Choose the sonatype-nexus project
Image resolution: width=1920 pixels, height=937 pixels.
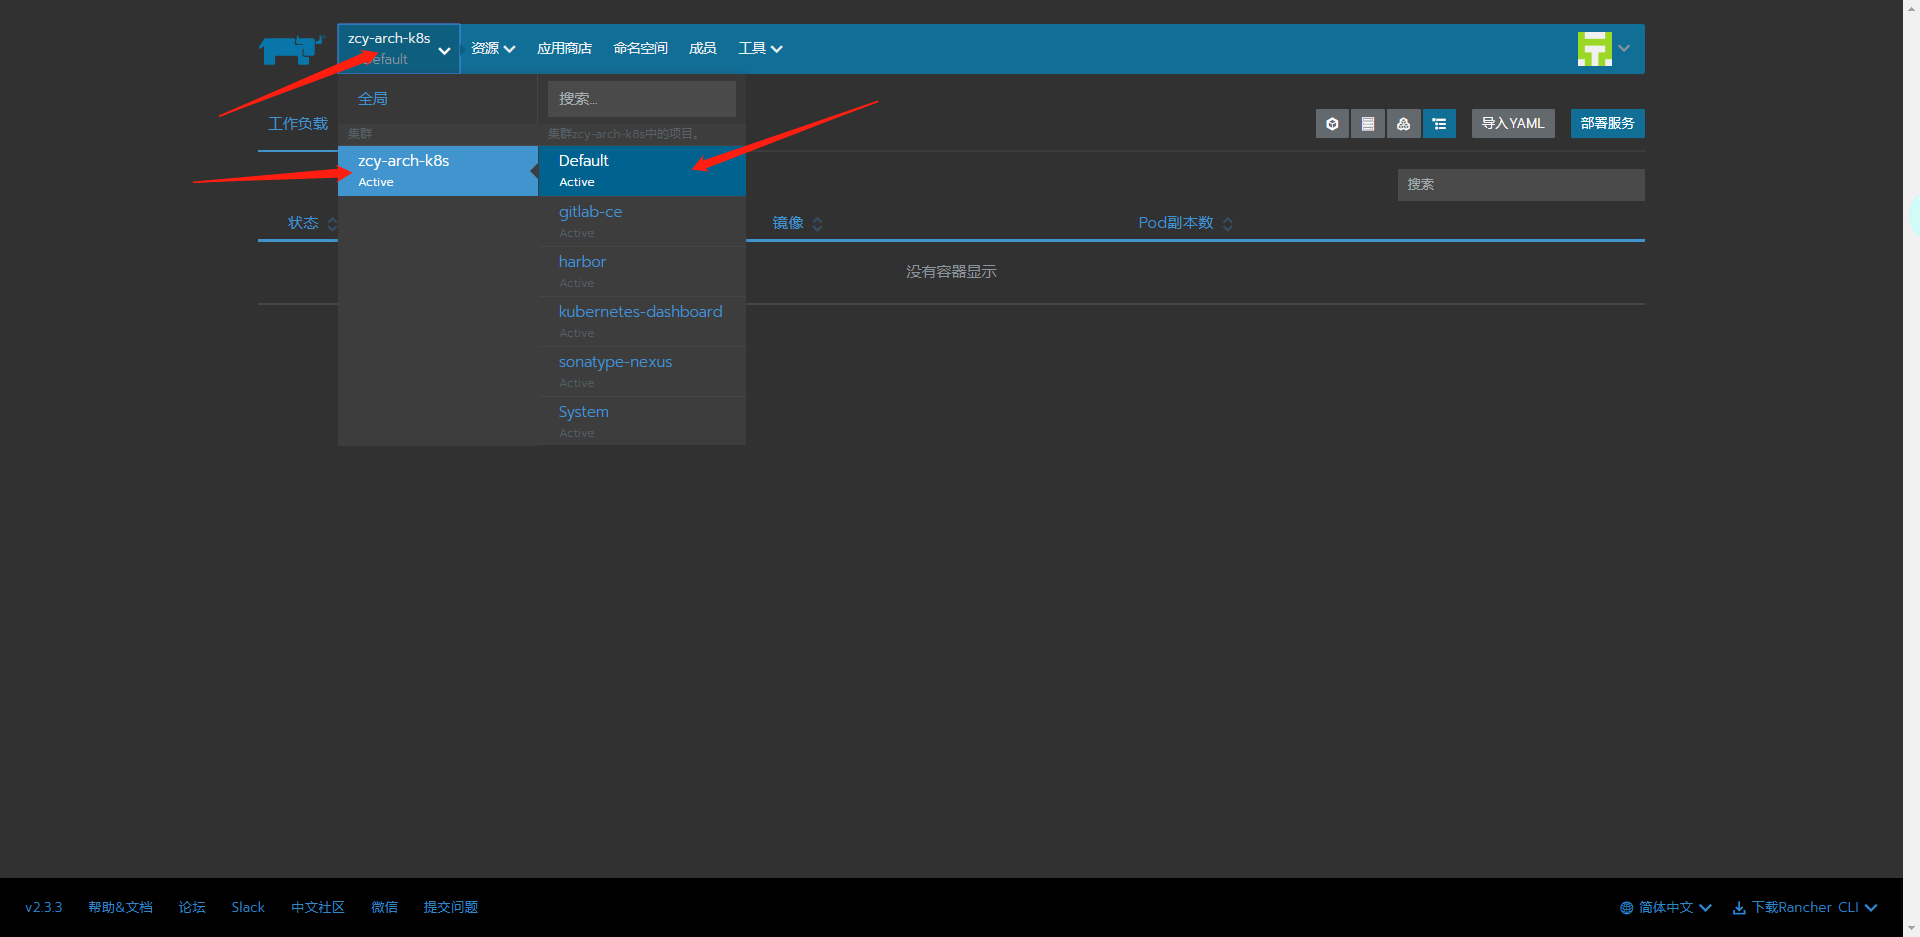click(x=642, y=371)
